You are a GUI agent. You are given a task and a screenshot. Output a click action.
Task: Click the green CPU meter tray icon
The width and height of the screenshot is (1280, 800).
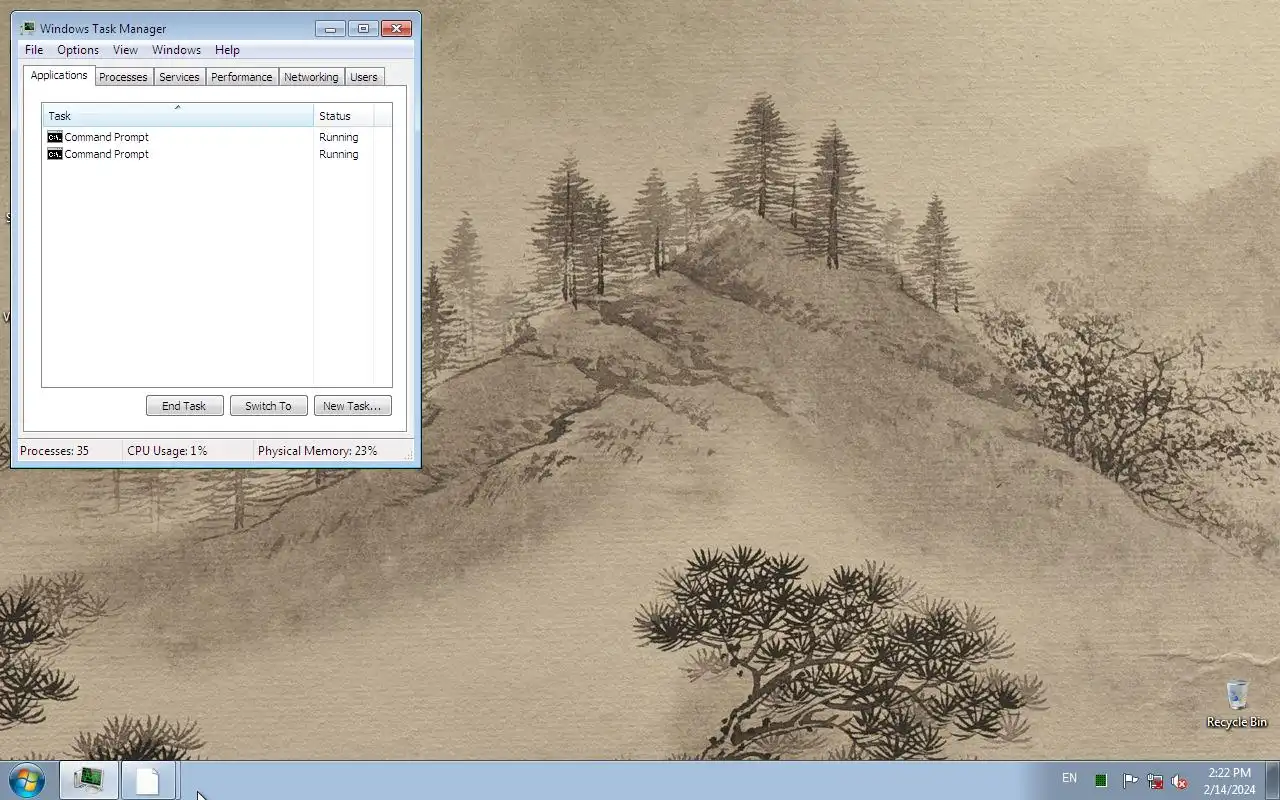[1101, 781]
